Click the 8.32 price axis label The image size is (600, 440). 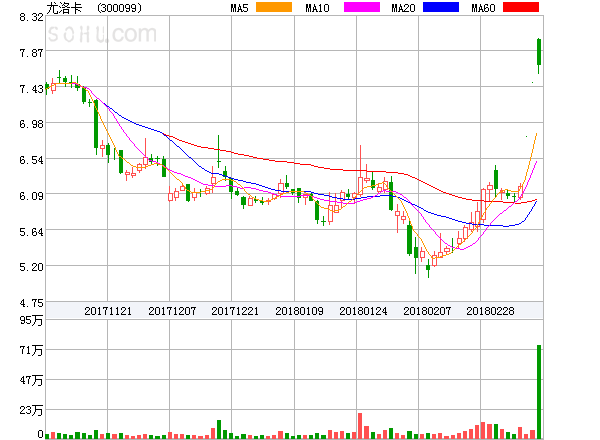coord(31,17)
